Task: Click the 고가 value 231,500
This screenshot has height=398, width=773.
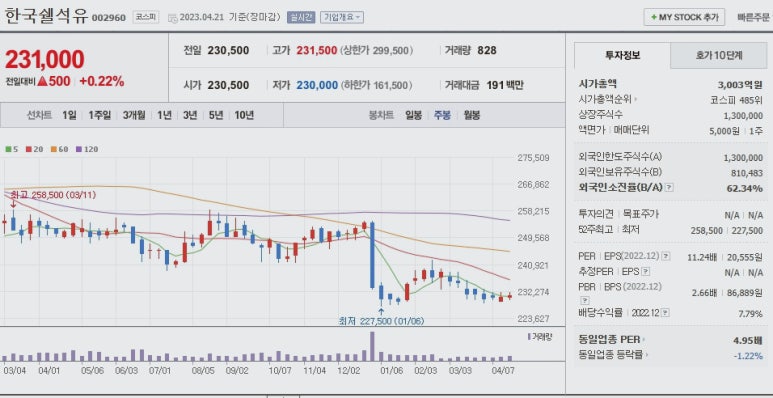Action: pos(317,50)
